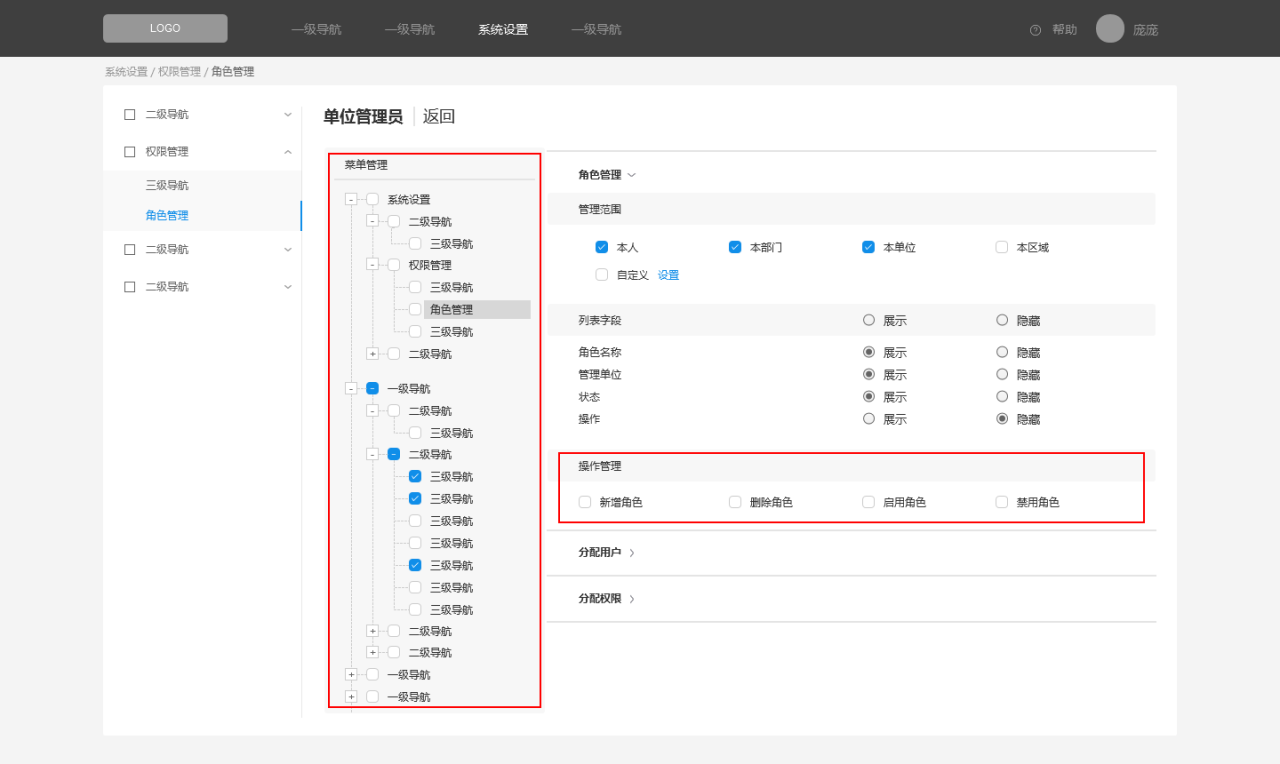Image resolution: width=1280 pixels, height=764 pixels.
Task: Collapse the 系统设置 tree node with minus box
Action: click(349, 198)
